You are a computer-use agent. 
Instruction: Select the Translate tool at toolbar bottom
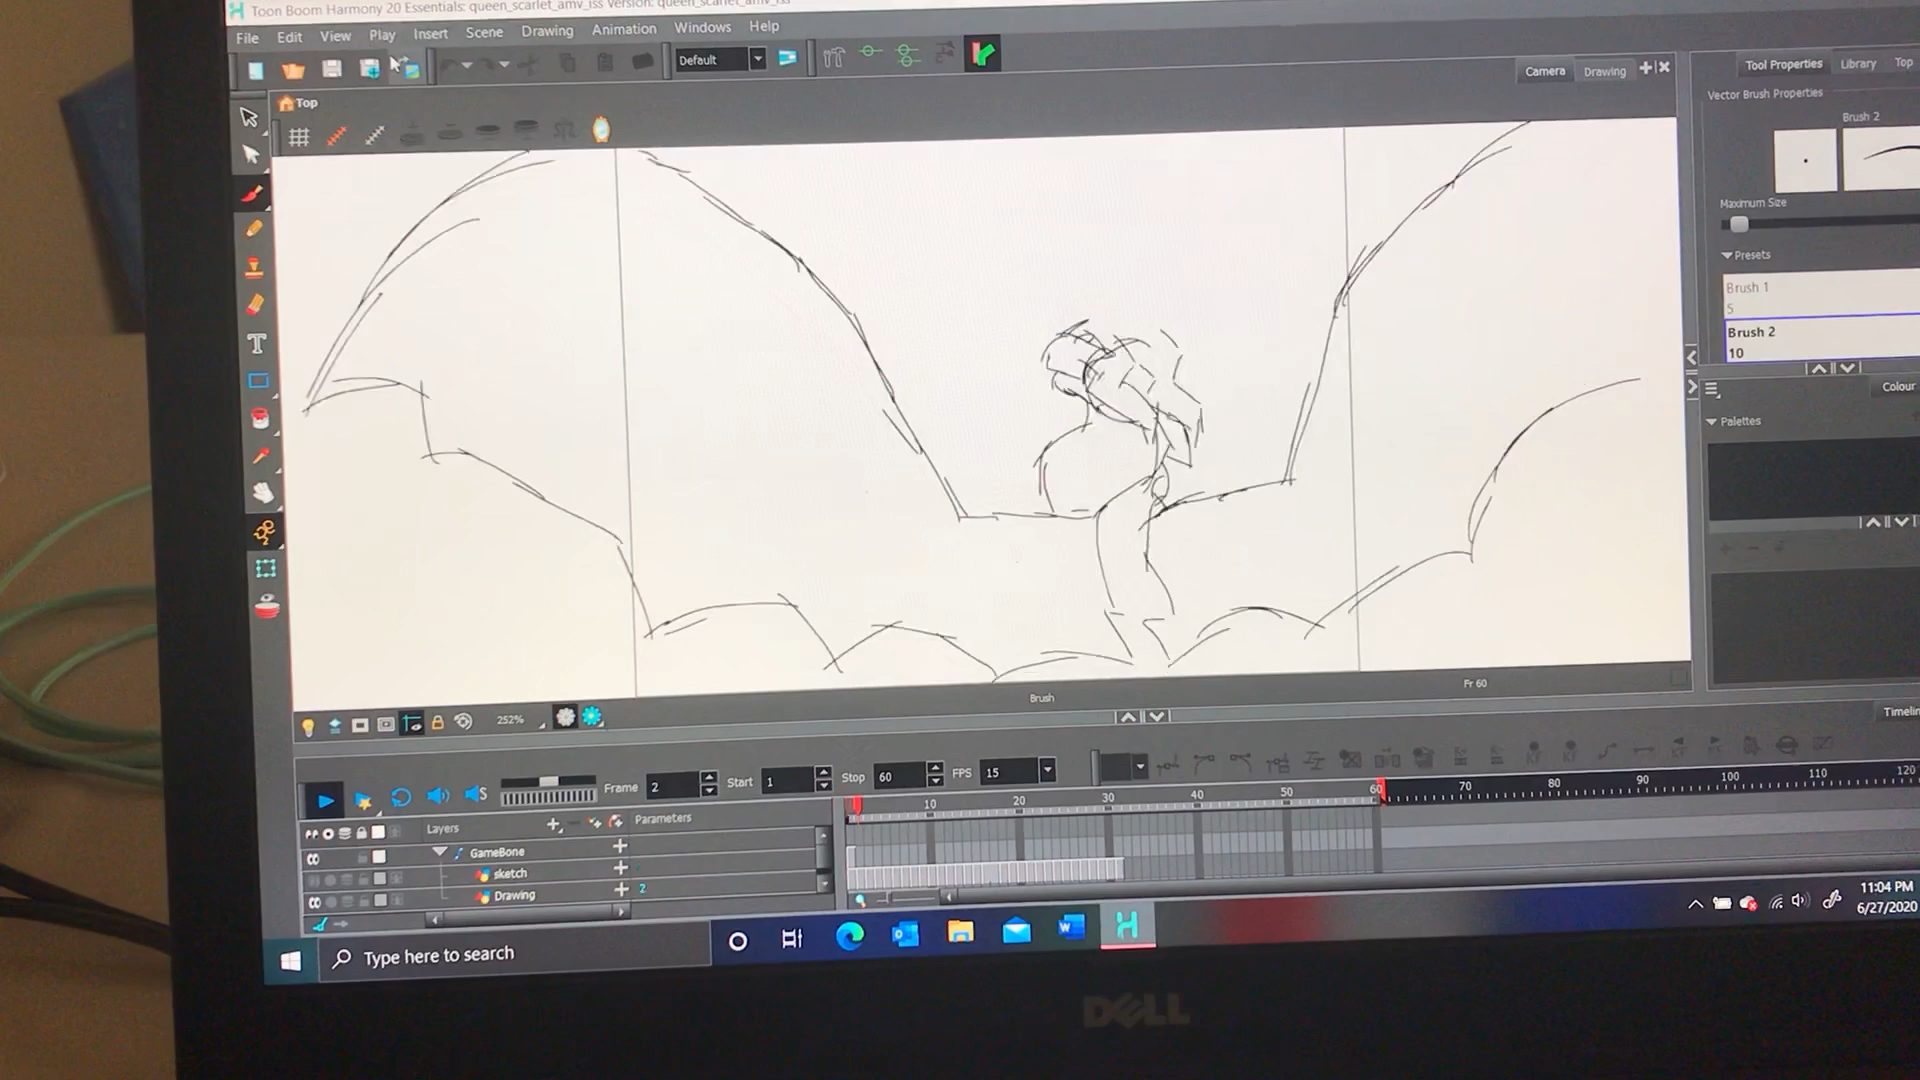pos(267,606)
